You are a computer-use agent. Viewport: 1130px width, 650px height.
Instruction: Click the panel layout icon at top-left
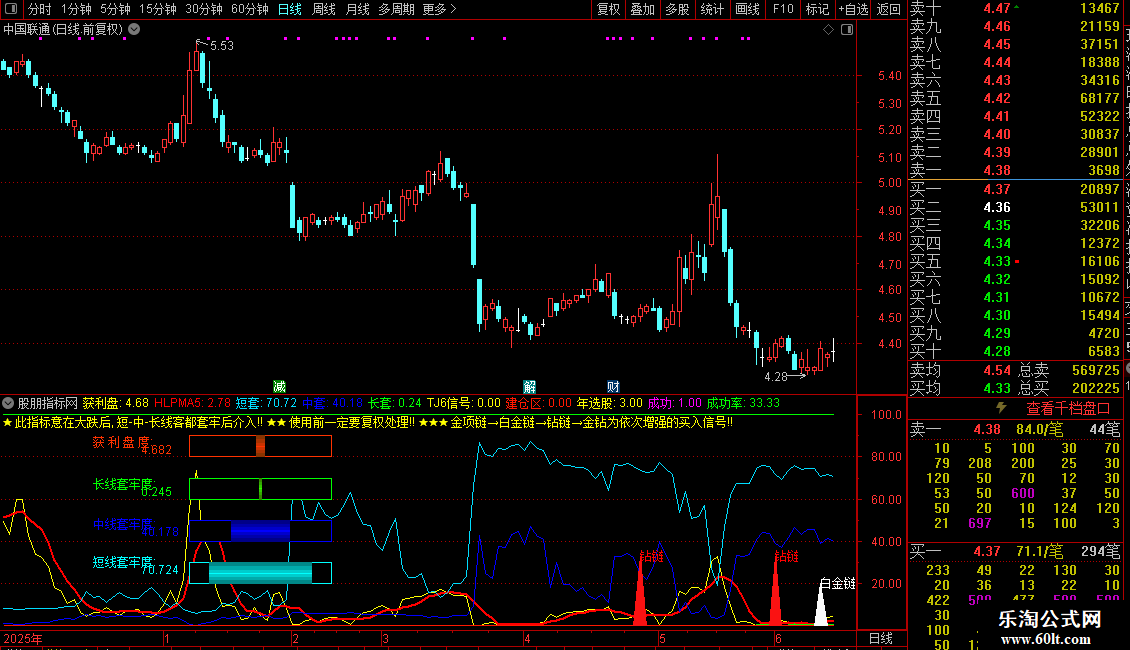[x=11, y=9]
